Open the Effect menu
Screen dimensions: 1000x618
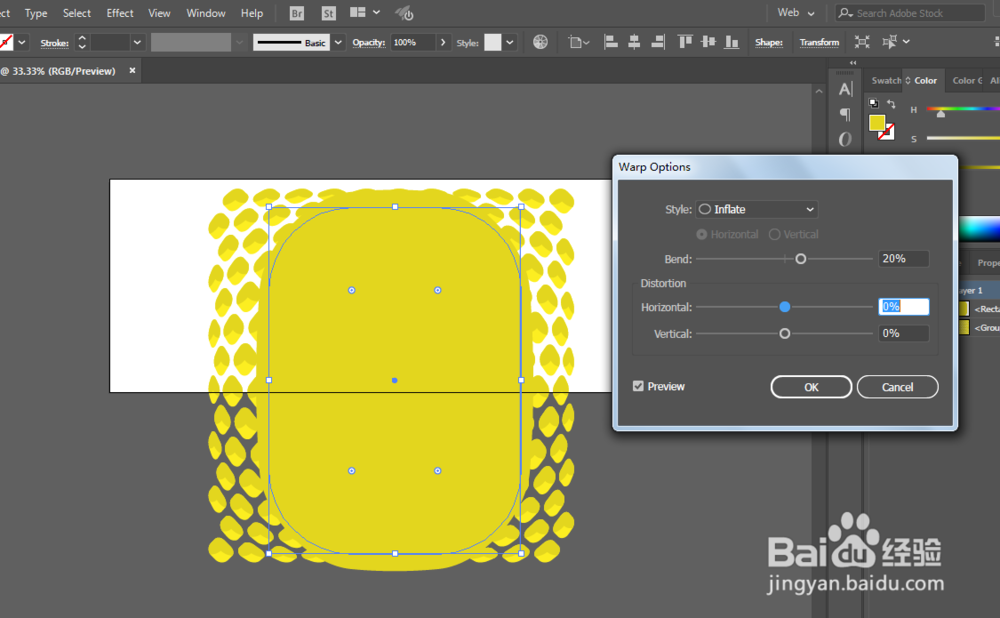tap(120, 13)
